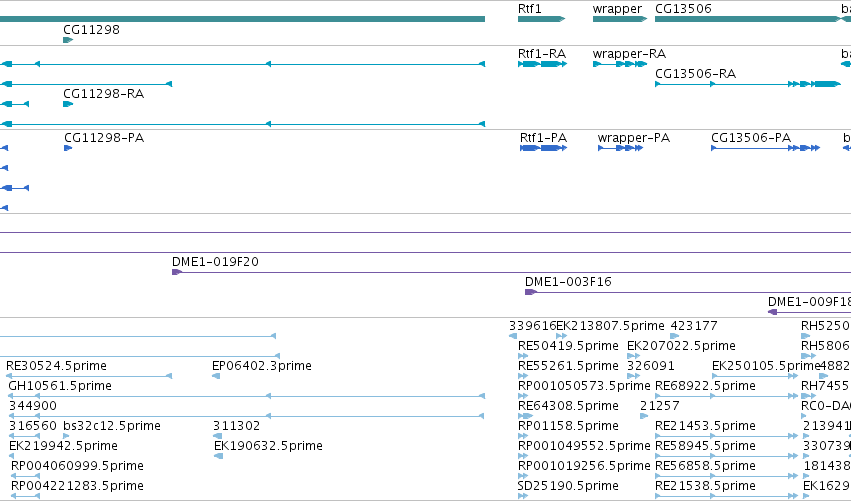Select the wrapper gene bar
Screen dimensions: 851x501
[x=620, y=19]
